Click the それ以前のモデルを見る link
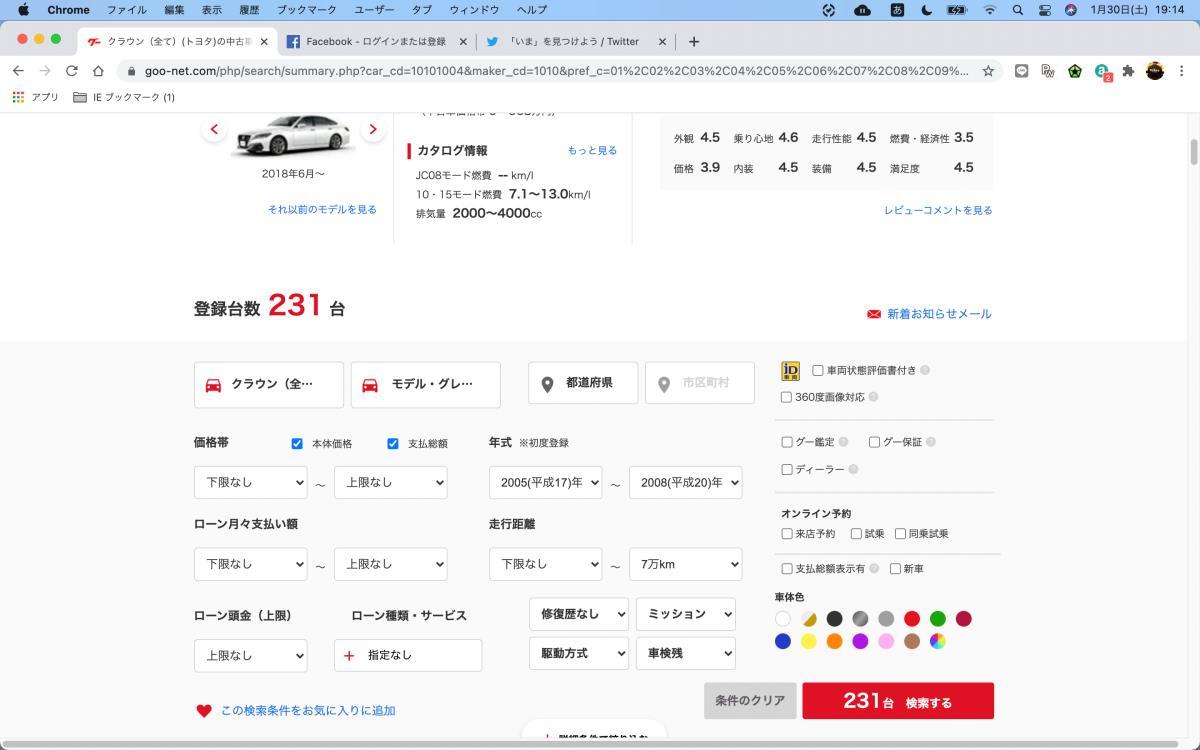This screenshot has height=750, width=1200. click(322, 210)
